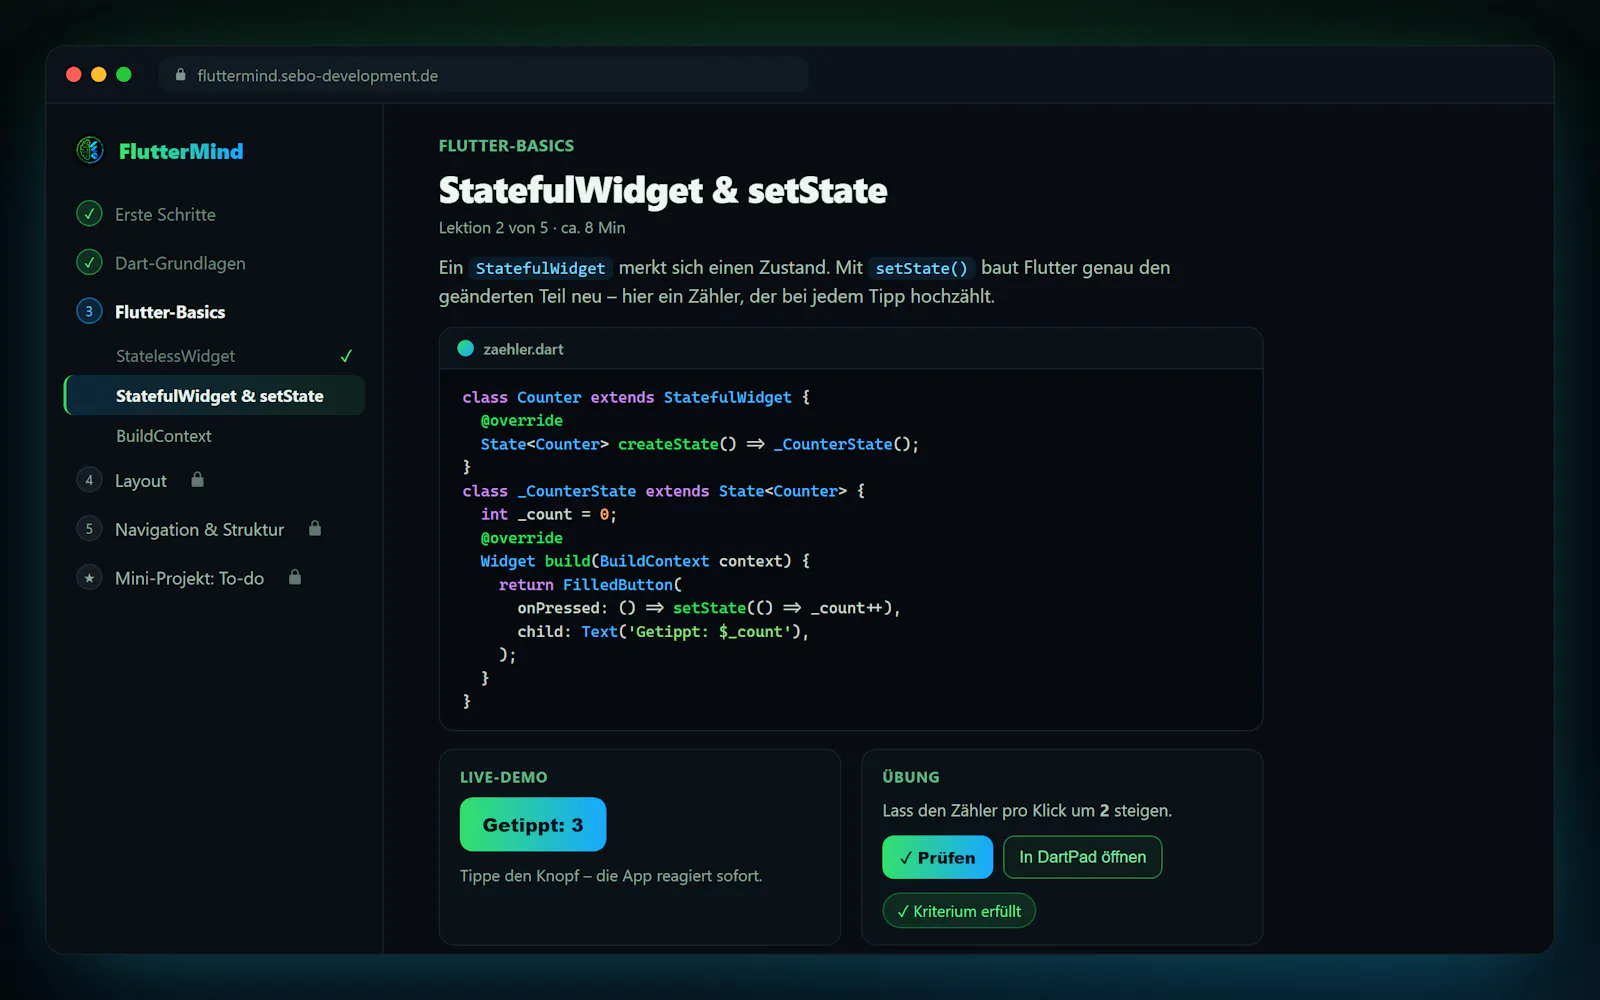Open the BuildContext lesson
The height and width of the screenshot is (1000, 1600).
pos(164,436)
